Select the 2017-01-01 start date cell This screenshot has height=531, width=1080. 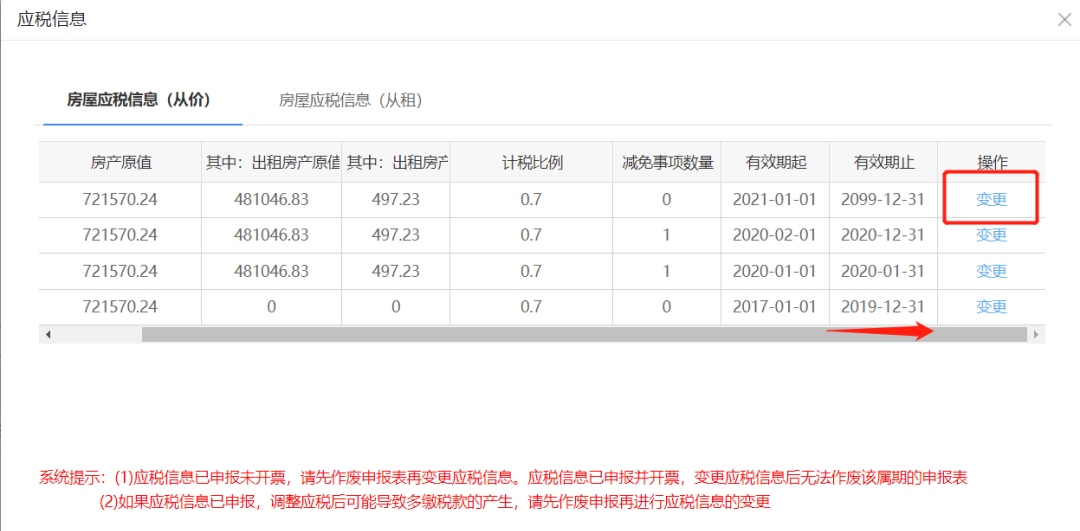[x=775, y=306]
